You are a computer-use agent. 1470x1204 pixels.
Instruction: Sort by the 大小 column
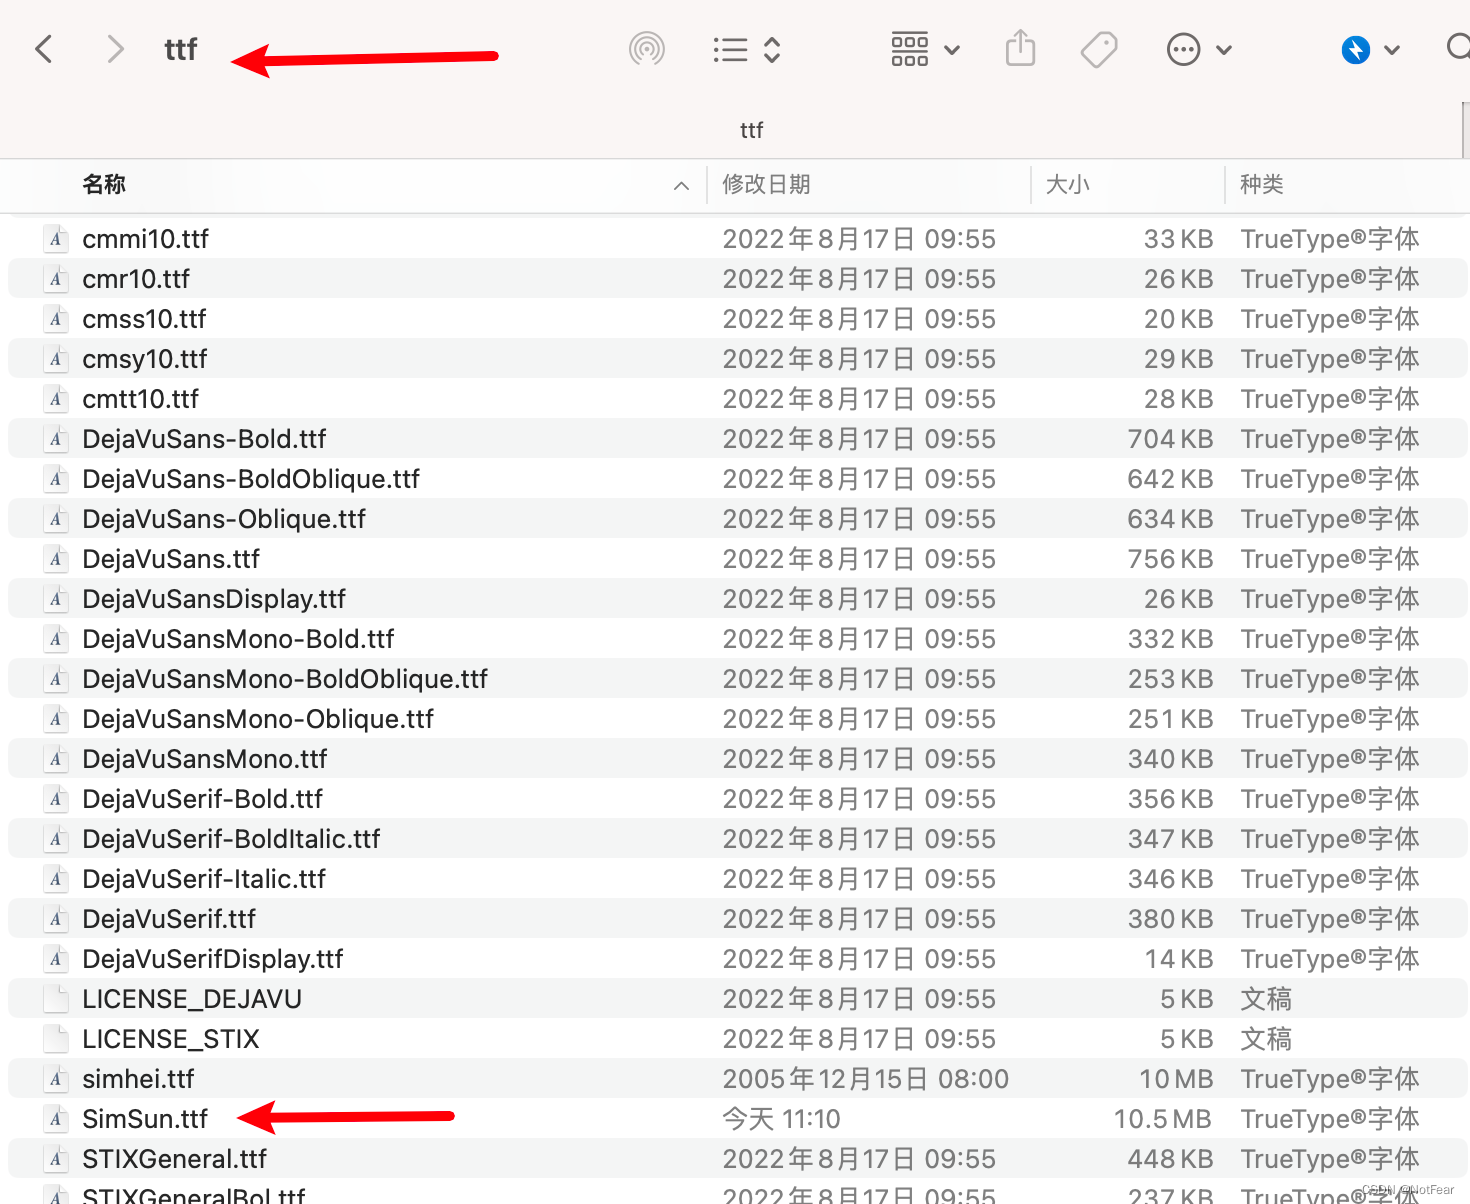pyautogui.click(x=1067, y=184)
